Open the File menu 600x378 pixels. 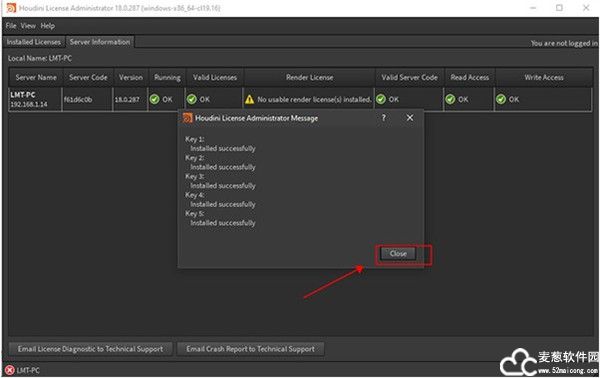click(x=11, y=26)
